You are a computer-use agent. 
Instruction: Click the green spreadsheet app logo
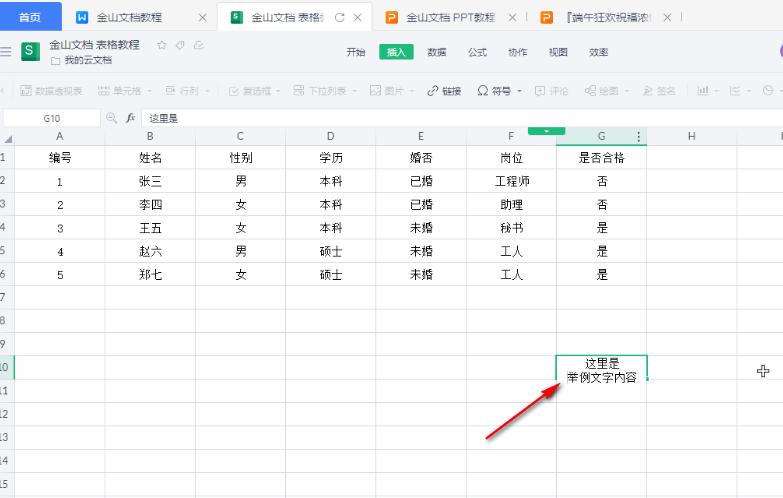30,51
